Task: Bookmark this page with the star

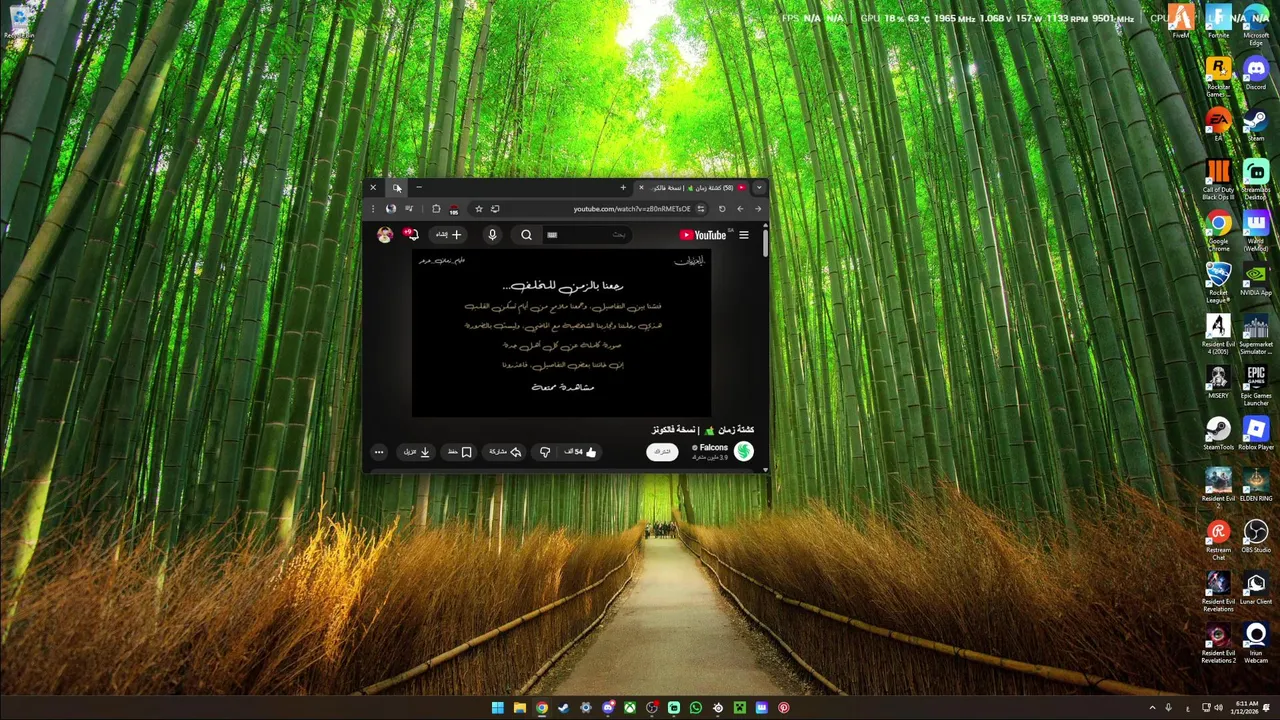Action: (478, 209)
